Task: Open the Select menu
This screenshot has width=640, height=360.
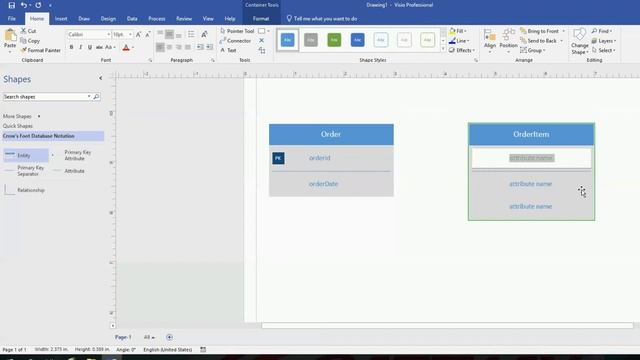Action: click(x=604, y=50)
